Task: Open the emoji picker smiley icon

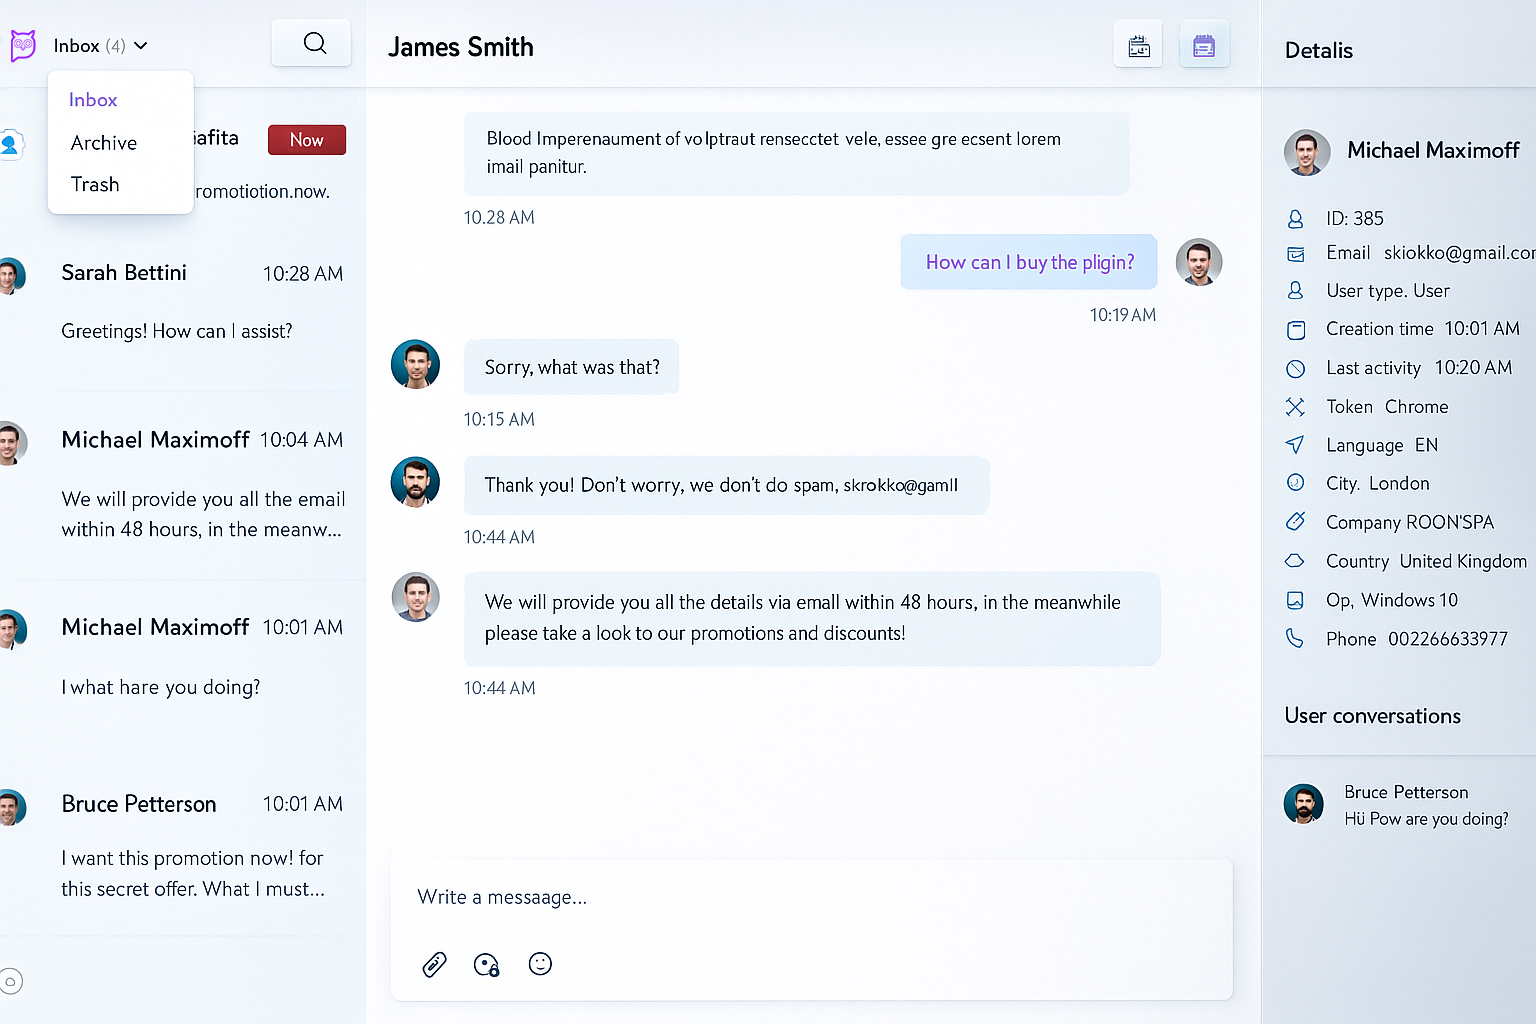Action: click(540, 963)
